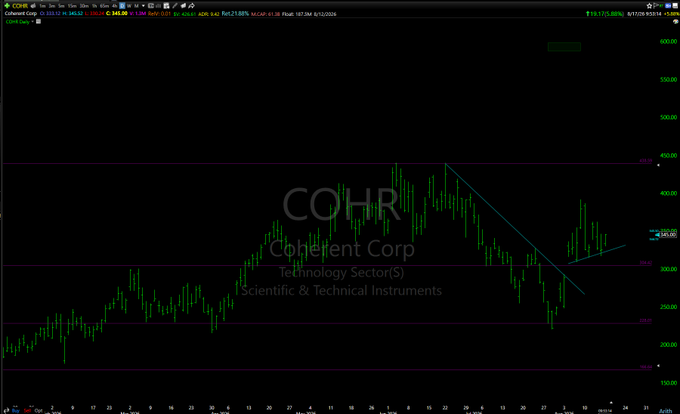Screen dimensions: 680x414
Task: Click the 600.00 price axis label
Action: (668, 42)
